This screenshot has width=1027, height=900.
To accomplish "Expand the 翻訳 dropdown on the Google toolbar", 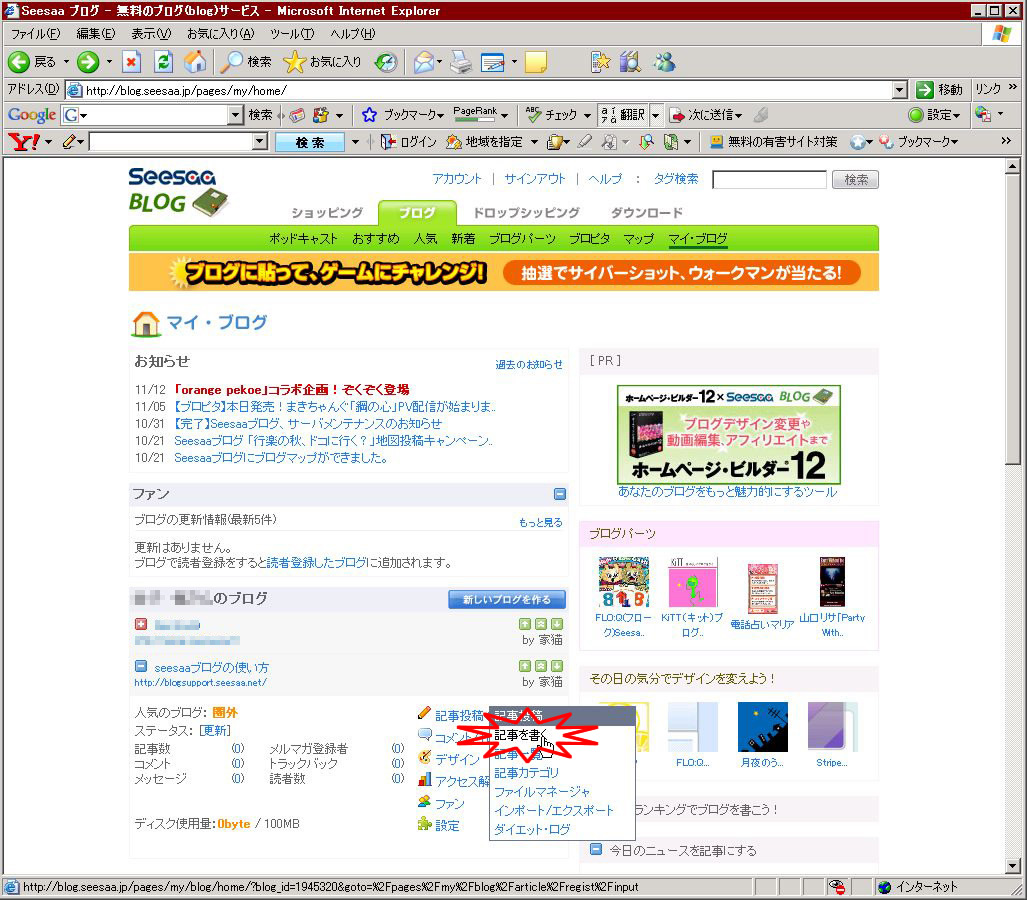I will (x=655, y=115).
